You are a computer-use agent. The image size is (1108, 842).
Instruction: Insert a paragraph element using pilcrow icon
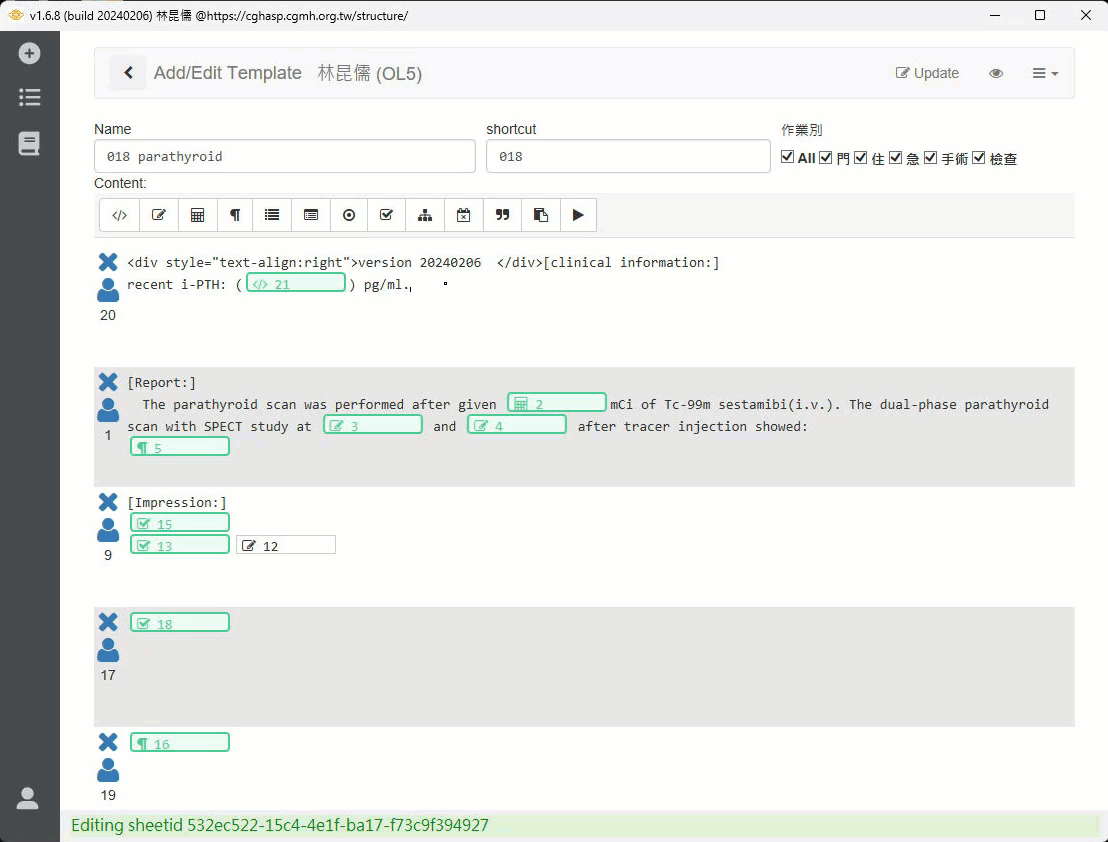[x=235, y=215]
